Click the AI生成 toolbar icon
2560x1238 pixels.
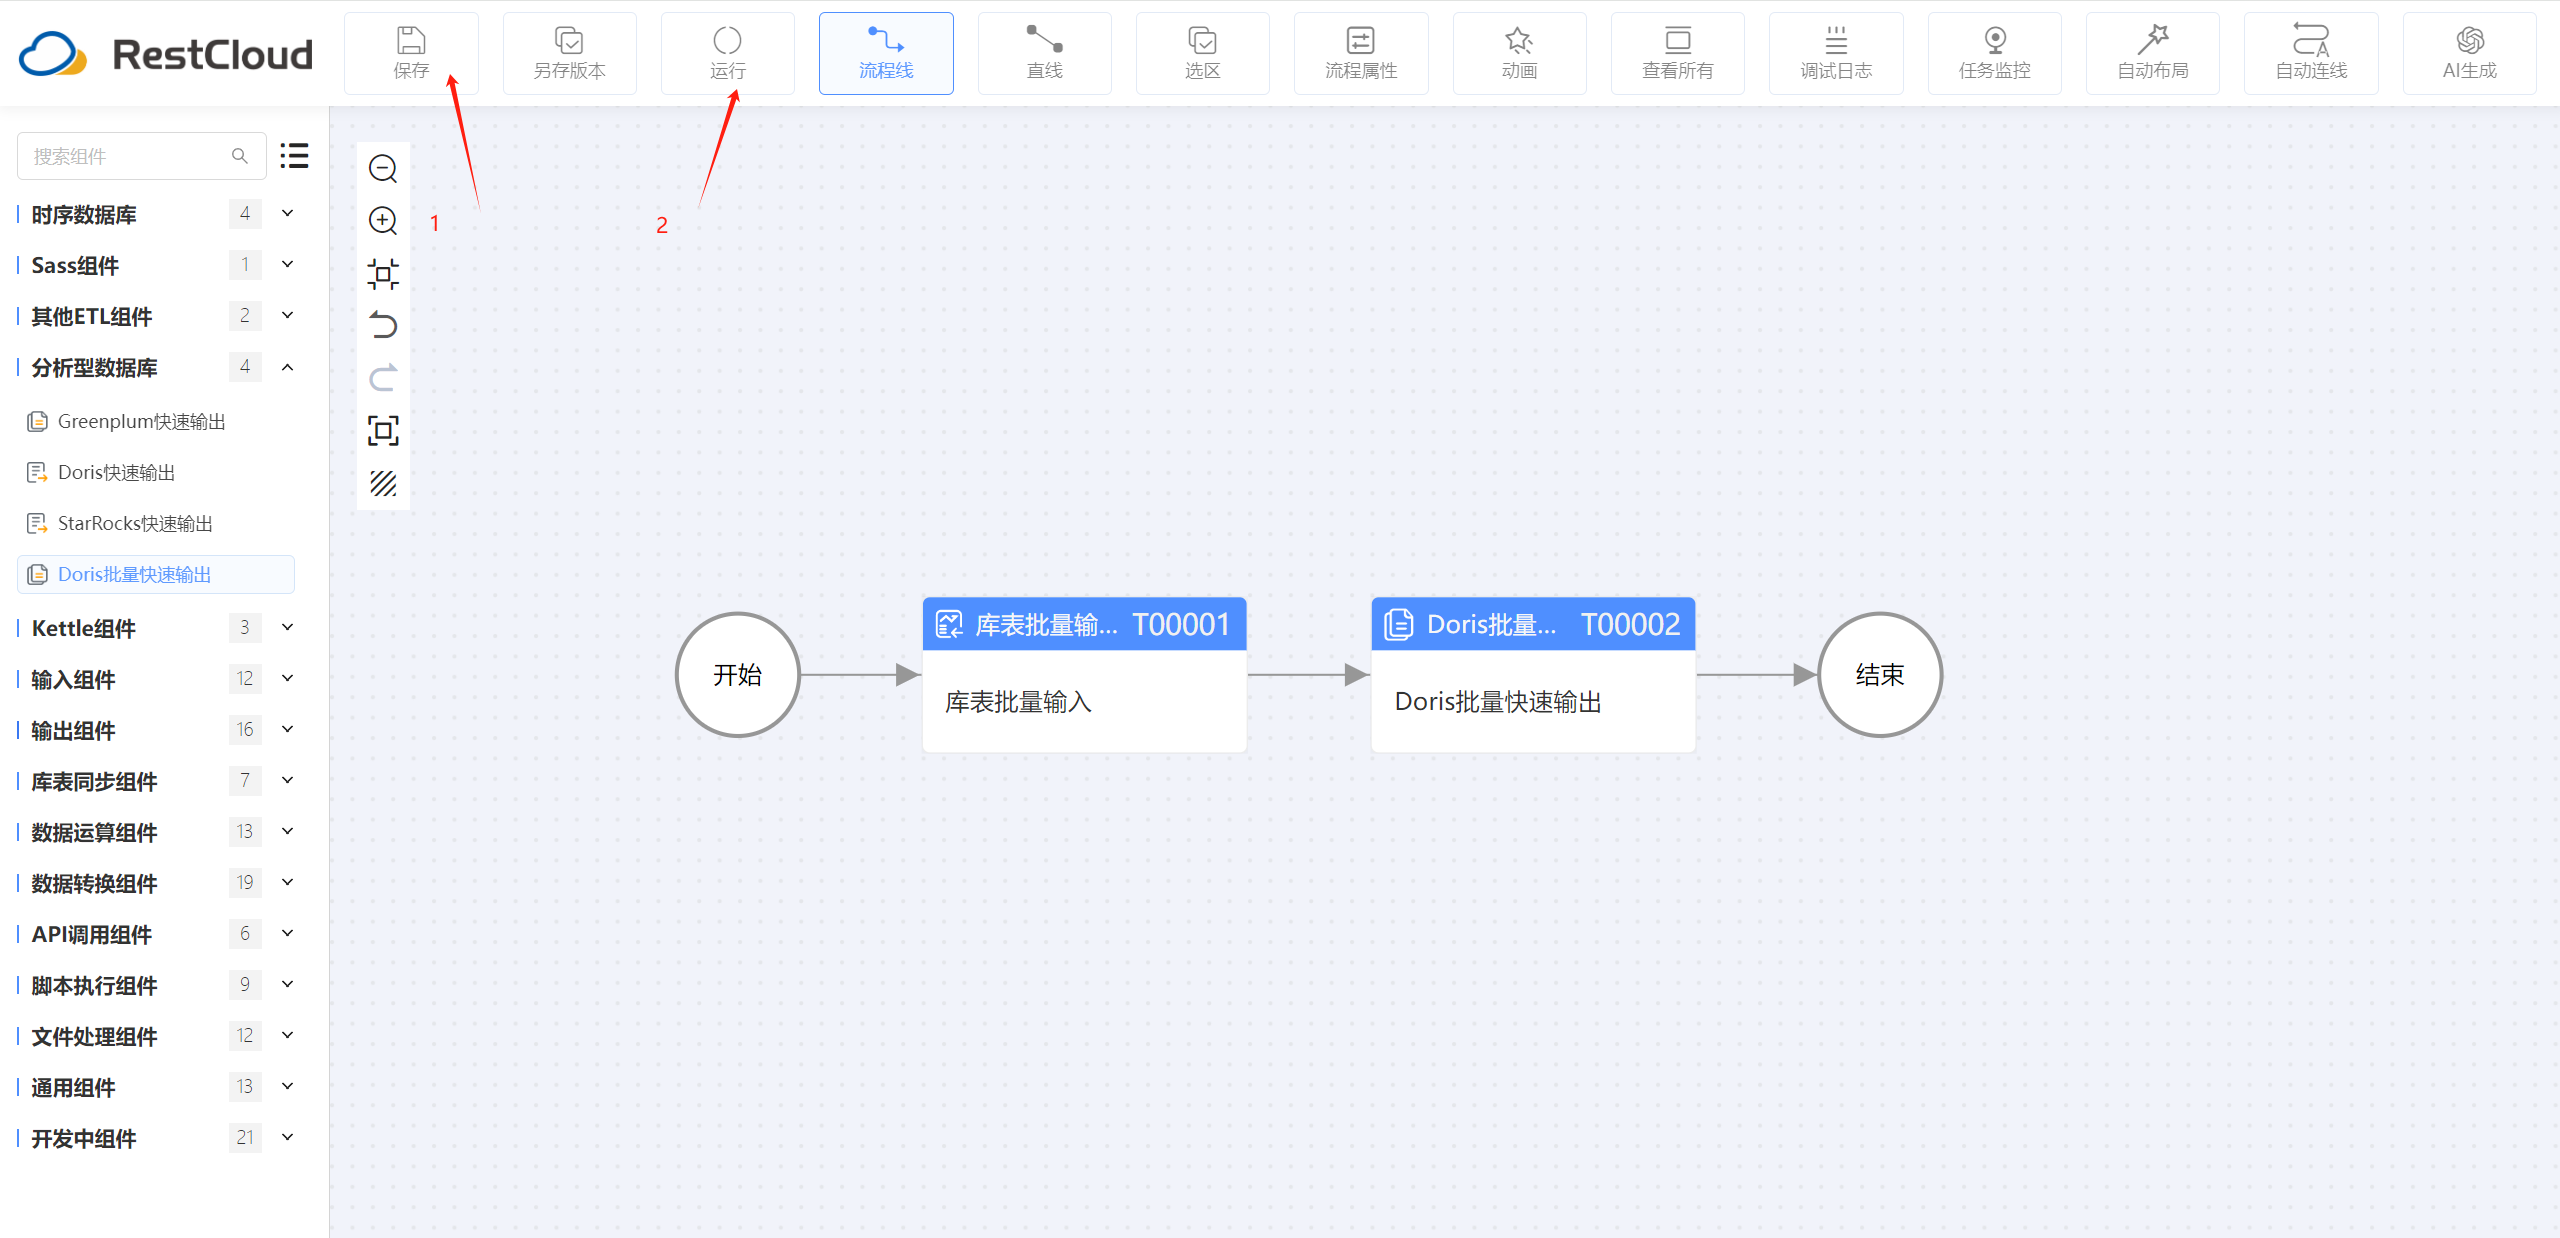click(2469, 53)
